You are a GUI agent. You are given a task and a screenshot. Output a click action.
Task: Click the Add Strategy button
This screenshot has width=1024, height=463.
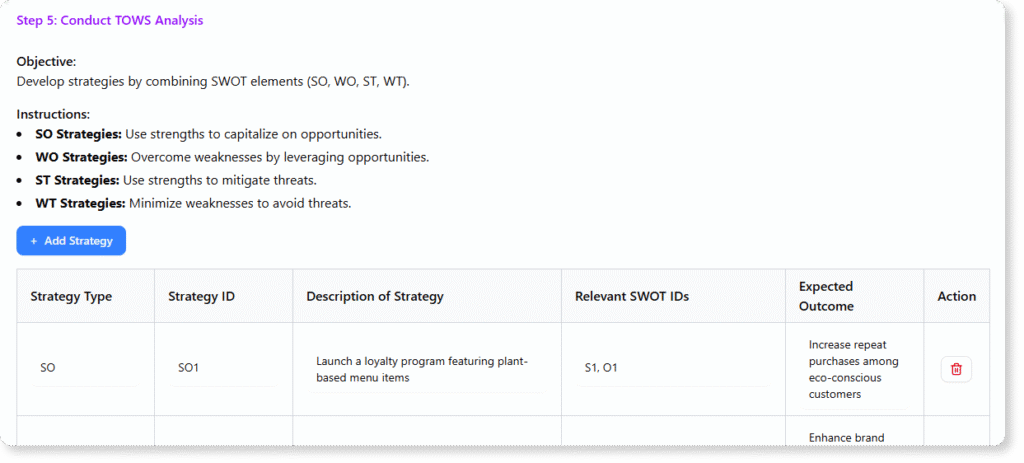[x=71, y=241]
